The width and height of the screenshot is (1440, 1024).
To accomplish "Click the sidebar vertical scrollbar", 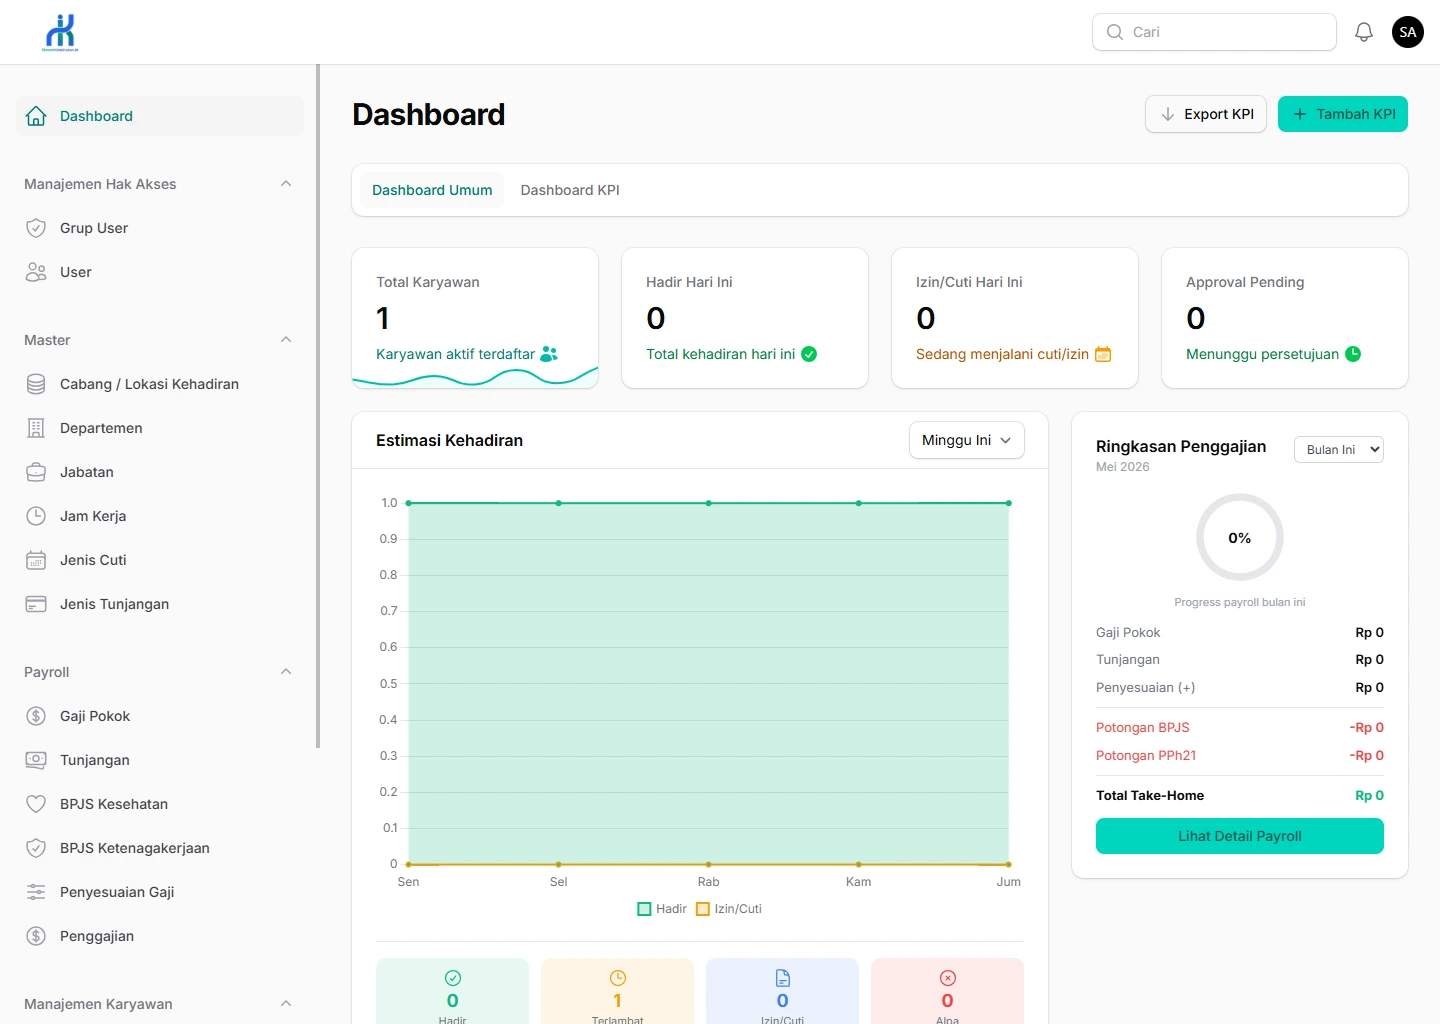I will [318, 406].
